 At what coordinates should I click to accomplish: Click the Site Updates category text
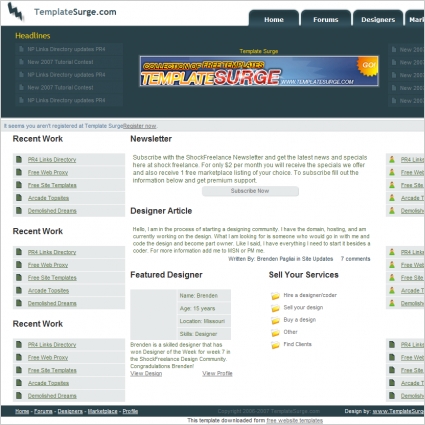(x=317, y=259)
